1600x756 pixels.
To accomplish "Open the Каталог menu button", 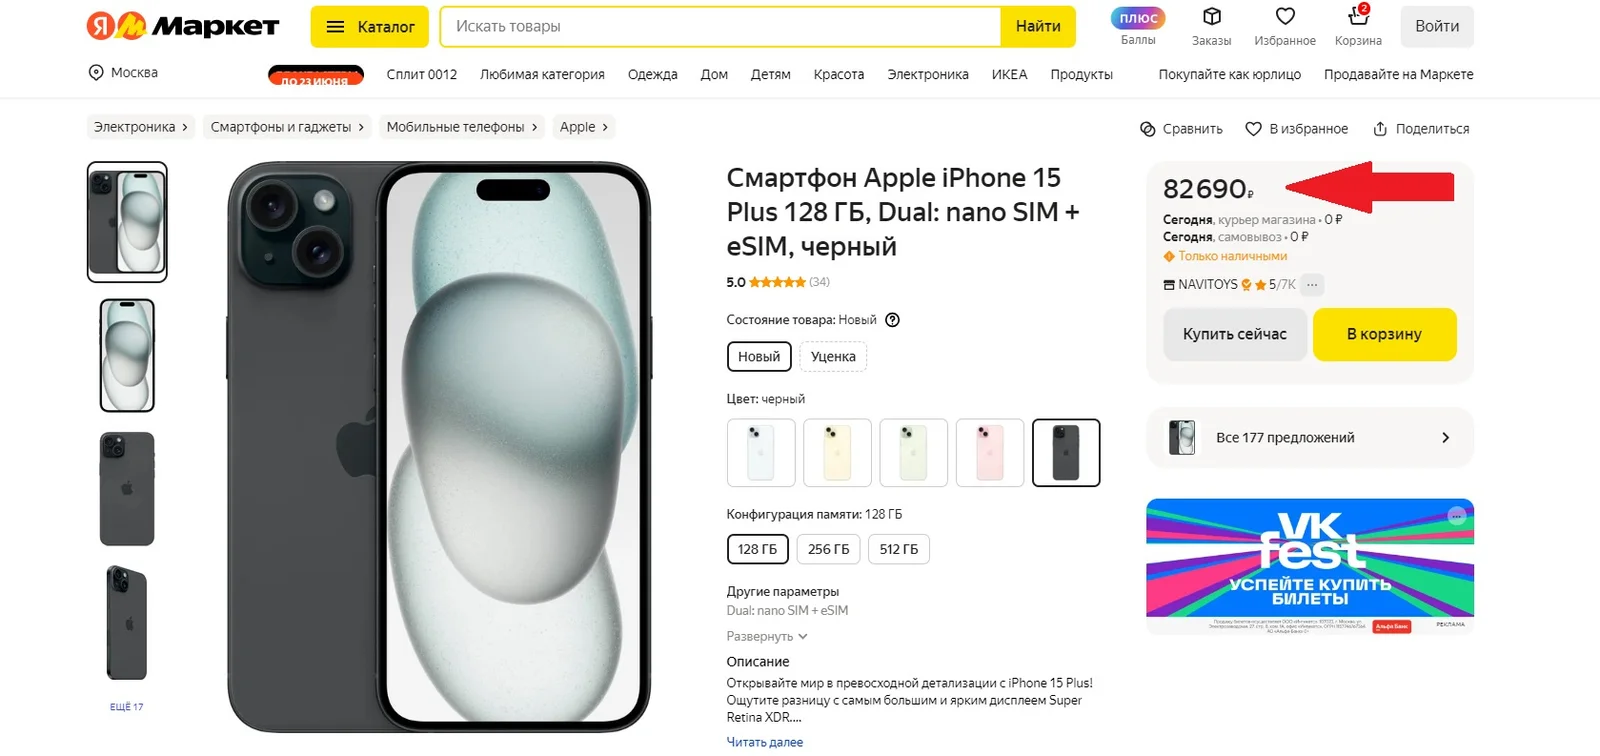I will point(370,27).
